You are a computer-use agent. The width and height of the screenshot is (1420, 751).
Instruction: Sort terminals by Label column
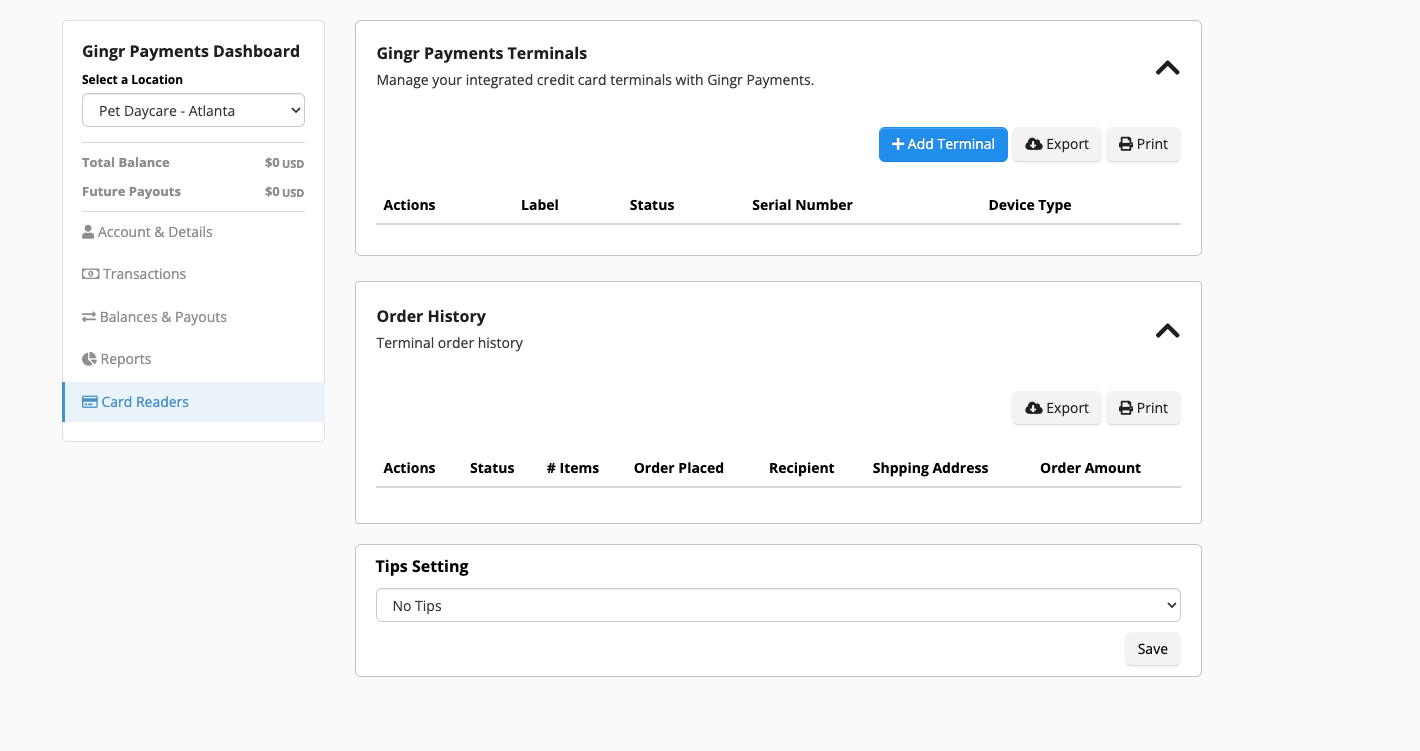[x=540, y=205]
